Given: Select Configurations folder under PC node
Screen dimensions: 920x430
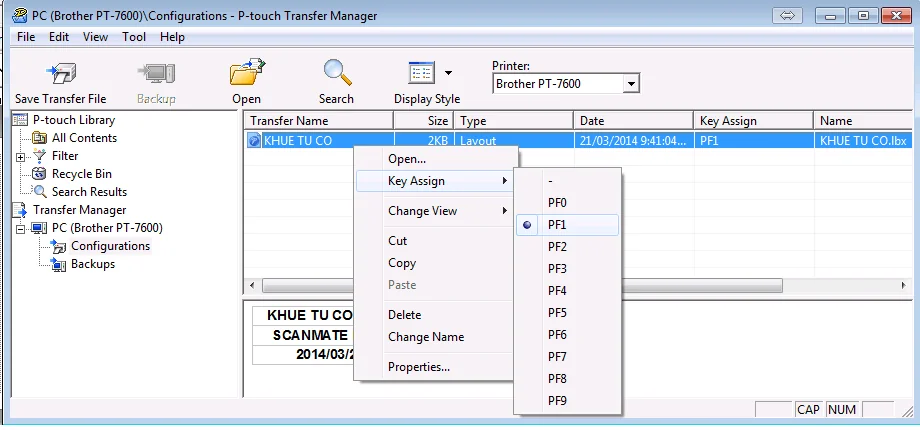Looking at the screenshot, I should pos(110,246).
